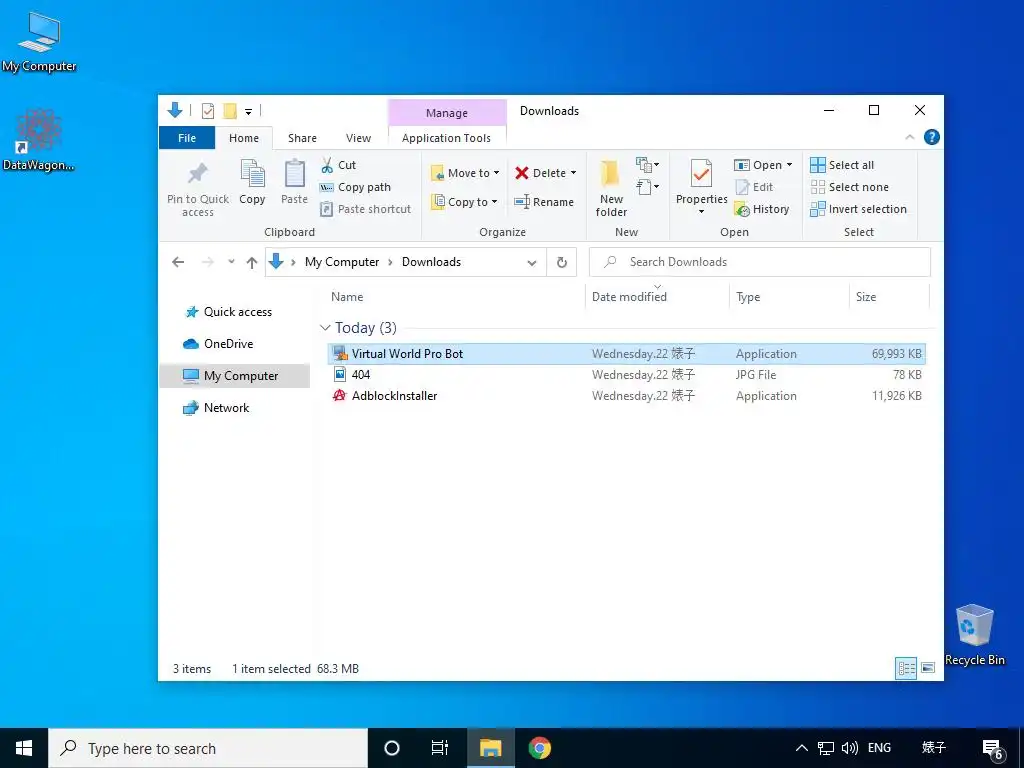This screenshot has height=768, width=1024.
Task: Switch to the Share ribbon tab
Action: pos(302,138)
